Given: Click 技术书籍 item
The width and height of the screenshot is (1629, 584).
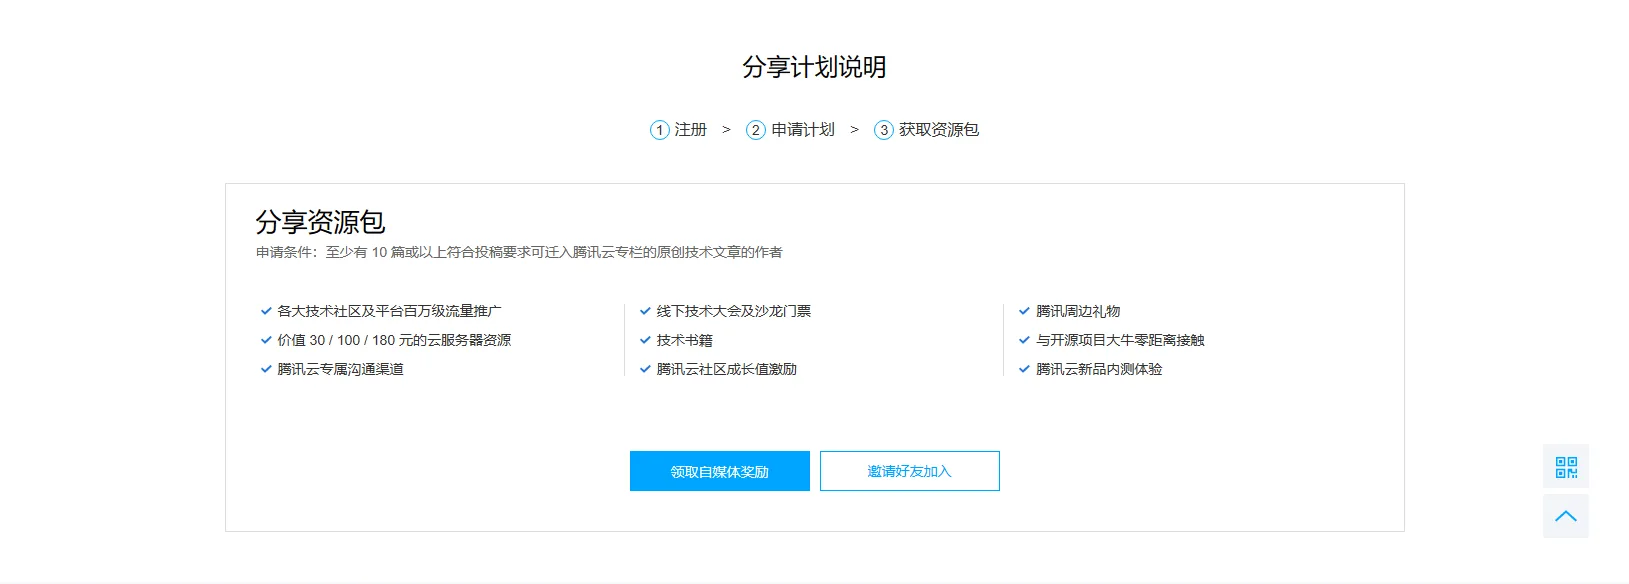Looking at the screenshot, I should (684, 340).
